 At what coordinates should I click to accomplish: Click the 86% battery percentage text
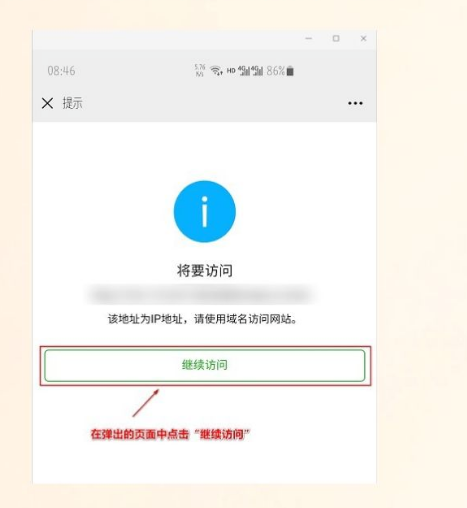(276, 71)
